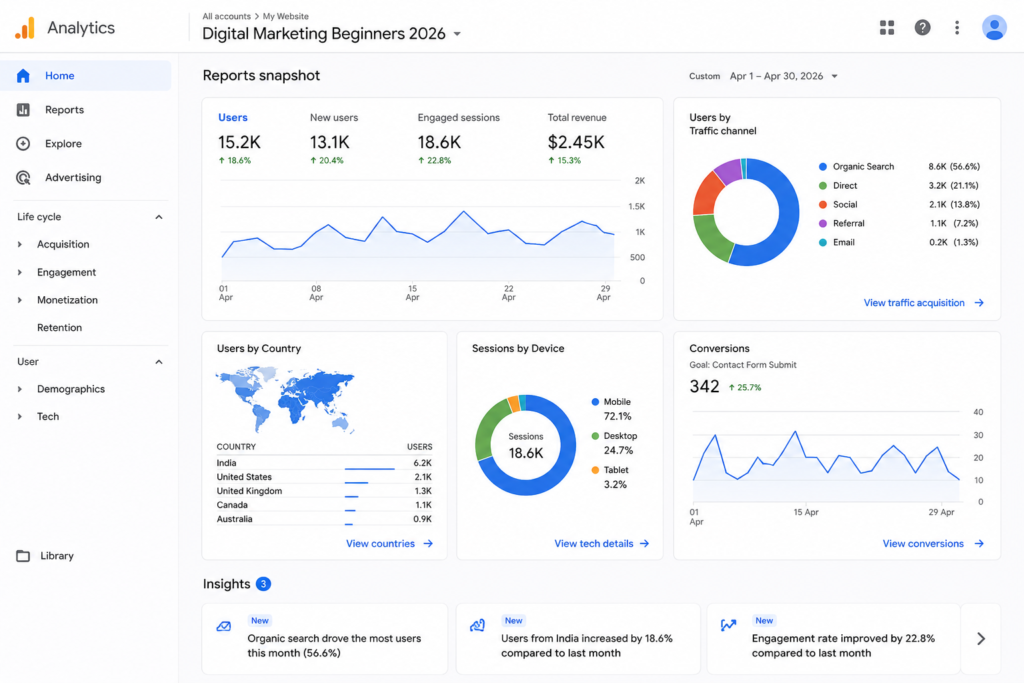Viewport: 1024px width, 683px height.
Task: Open View tech details link
Action: (594, 543)
